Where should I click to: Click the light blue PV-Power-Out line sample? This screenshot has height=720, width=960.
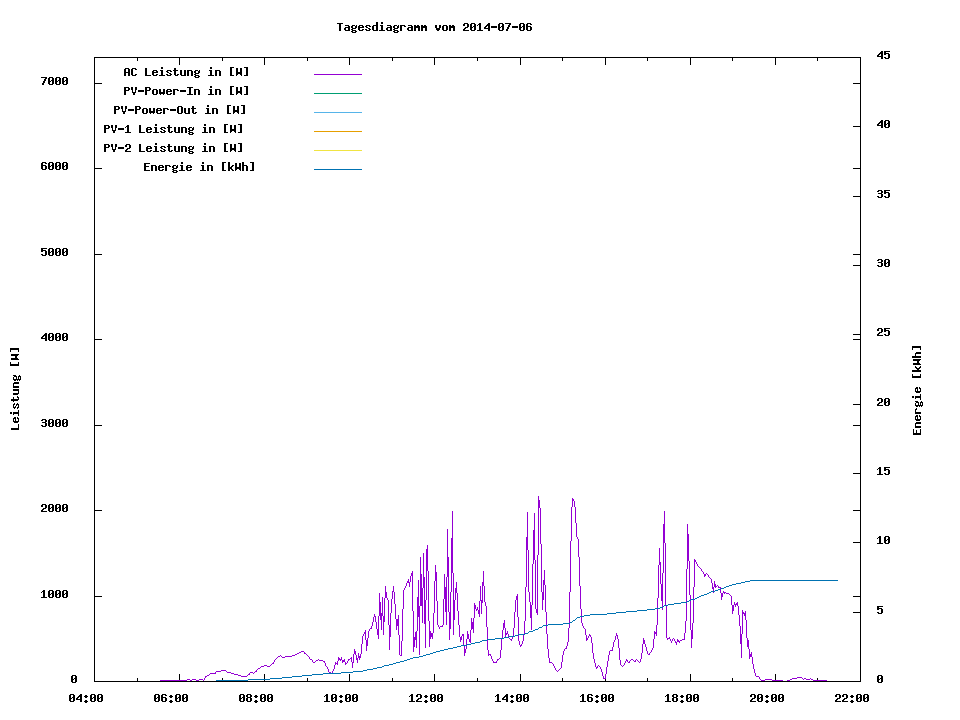pyautogui.click(x=337, y=112)
